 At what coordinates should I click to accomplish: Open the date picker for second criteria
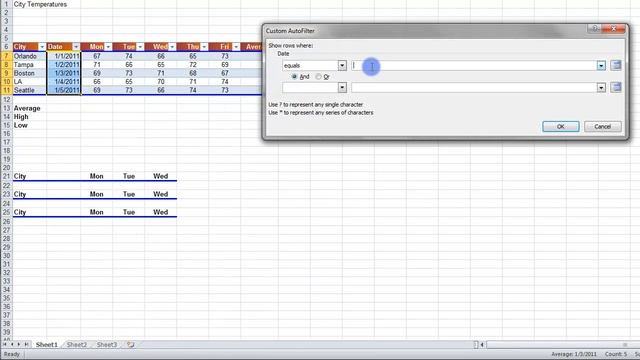coord(616,87)
